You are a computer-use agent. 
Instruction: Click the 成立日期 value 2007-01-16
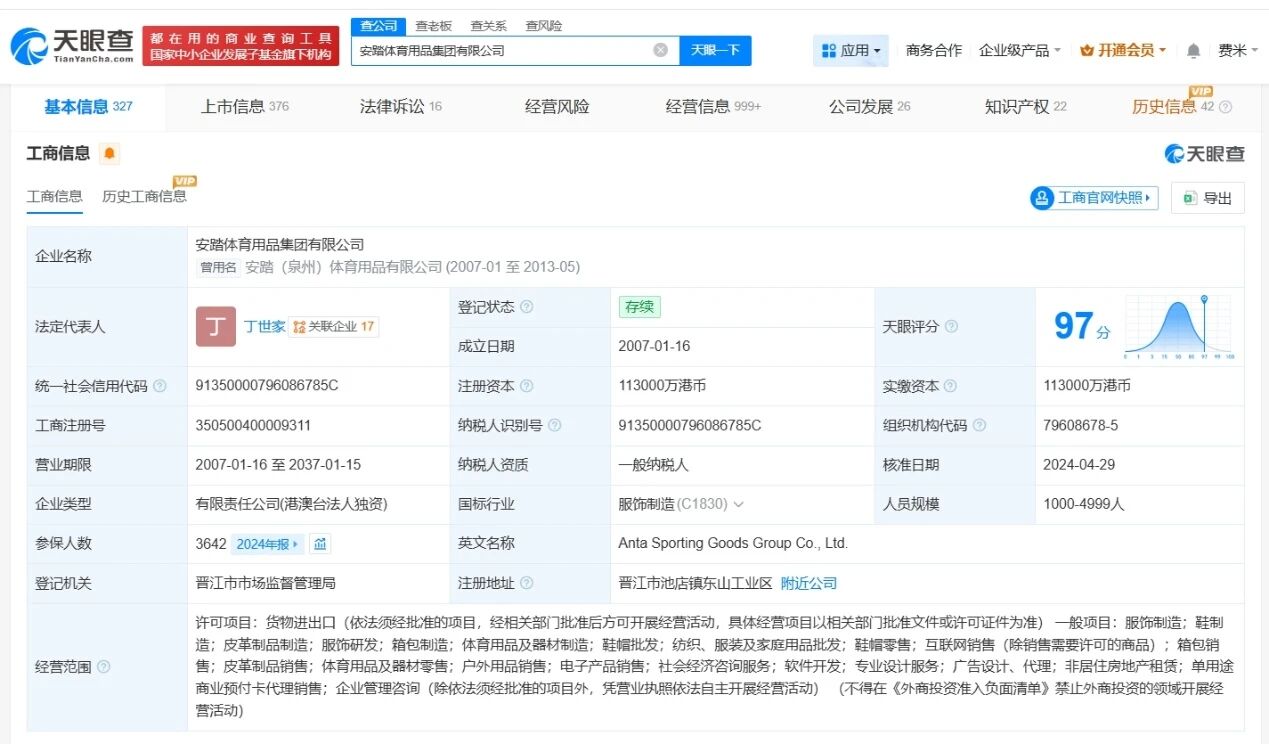tap(654, 346)
